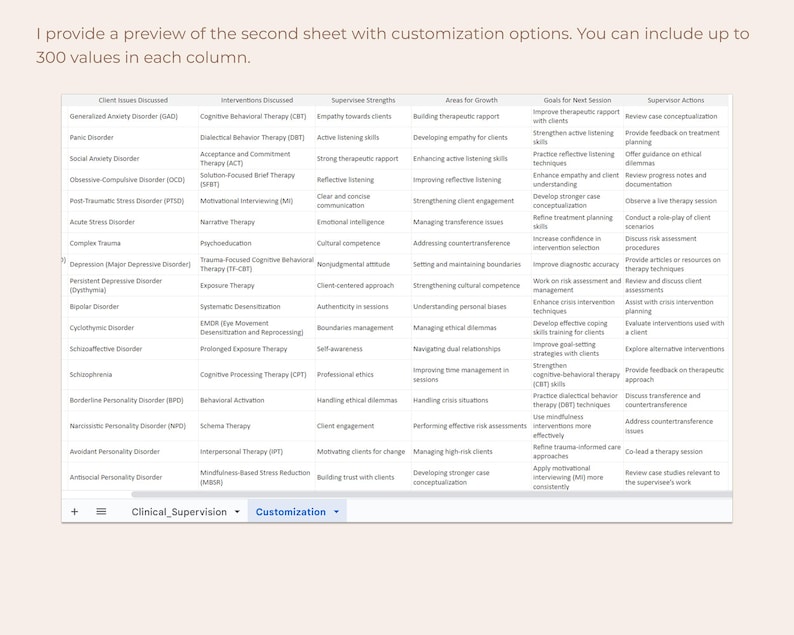Click the Persistent Depressive Disorder (Dysthymia) cell
This screenshot has height=635, width=794.
coord(133,286)
